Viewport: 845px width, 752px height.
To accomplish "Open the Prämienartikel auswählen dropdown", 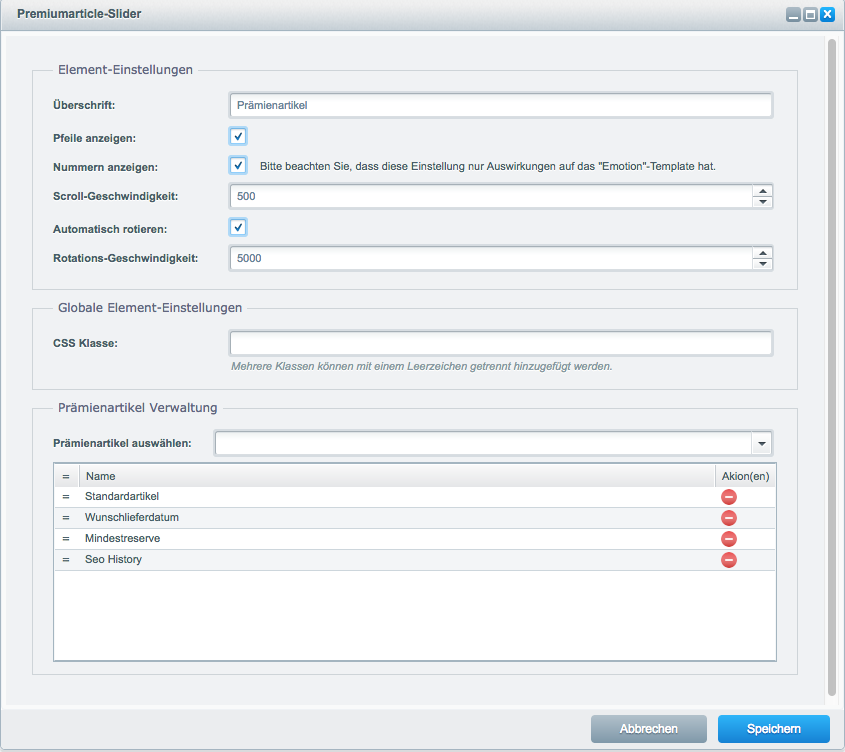I will tap(762, 443).
